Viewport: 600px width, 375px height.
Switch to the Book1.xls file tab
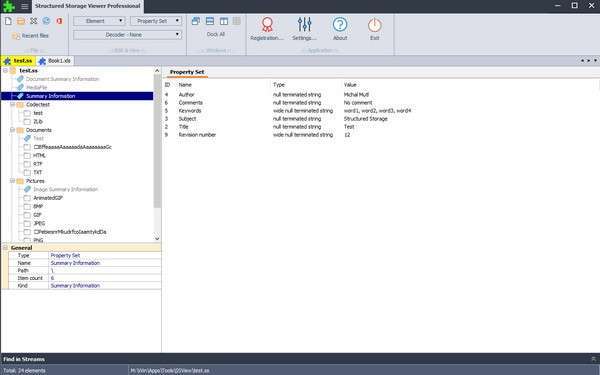point(55,61)
